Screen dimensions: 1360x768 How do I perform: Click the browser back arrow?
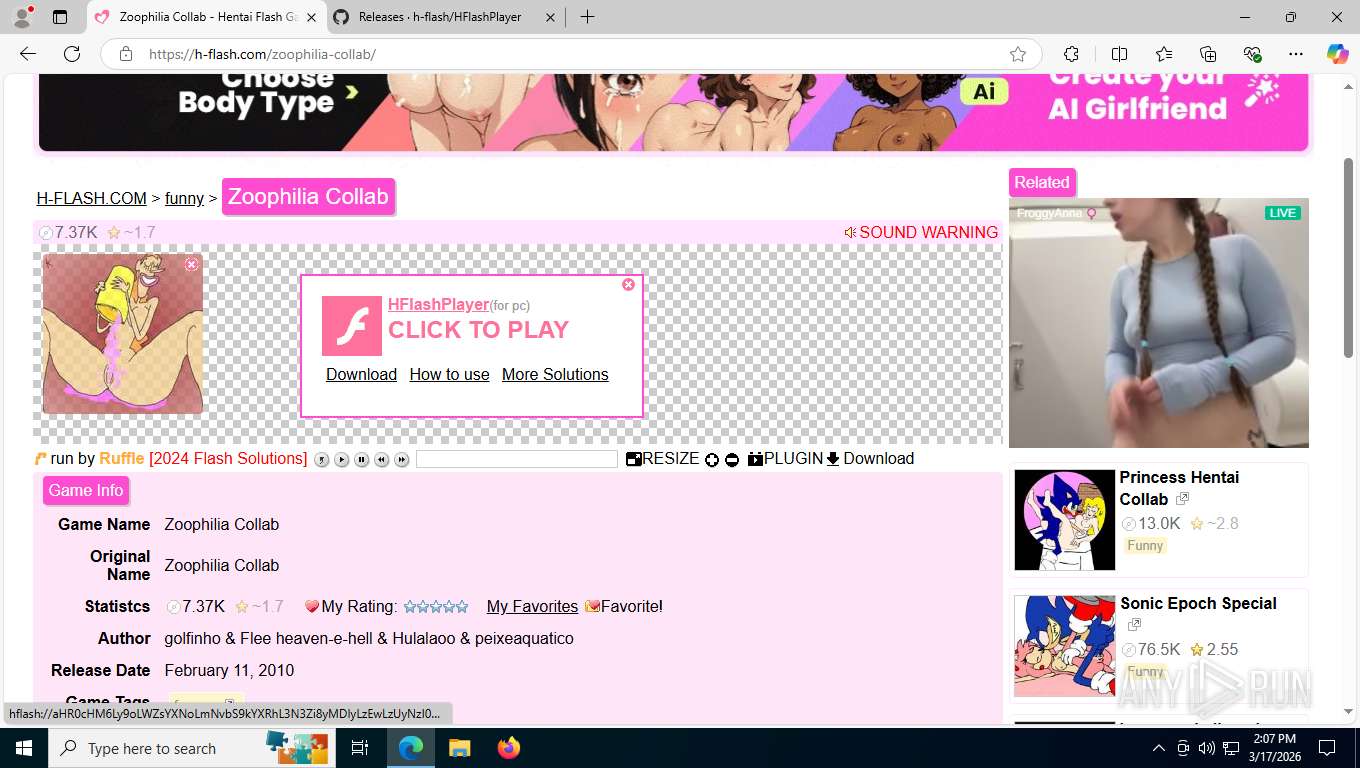tap(28, 54)
